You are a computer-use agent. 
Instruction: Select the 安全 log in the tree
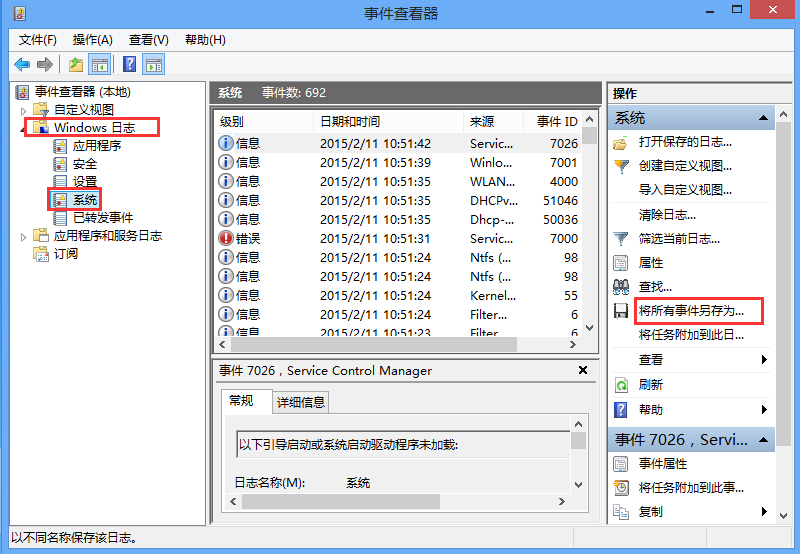coord(85,164)
